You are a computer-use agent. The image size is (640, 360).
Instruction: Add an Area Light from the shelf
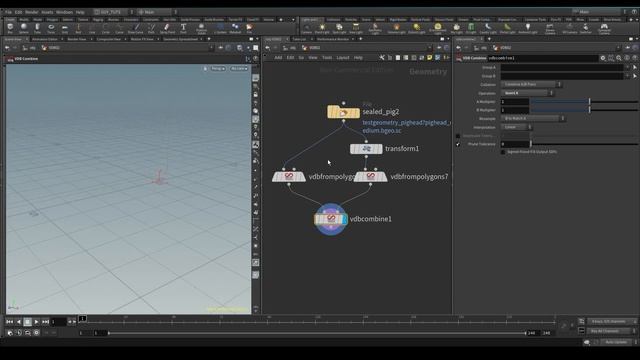(x=356, y=29)
